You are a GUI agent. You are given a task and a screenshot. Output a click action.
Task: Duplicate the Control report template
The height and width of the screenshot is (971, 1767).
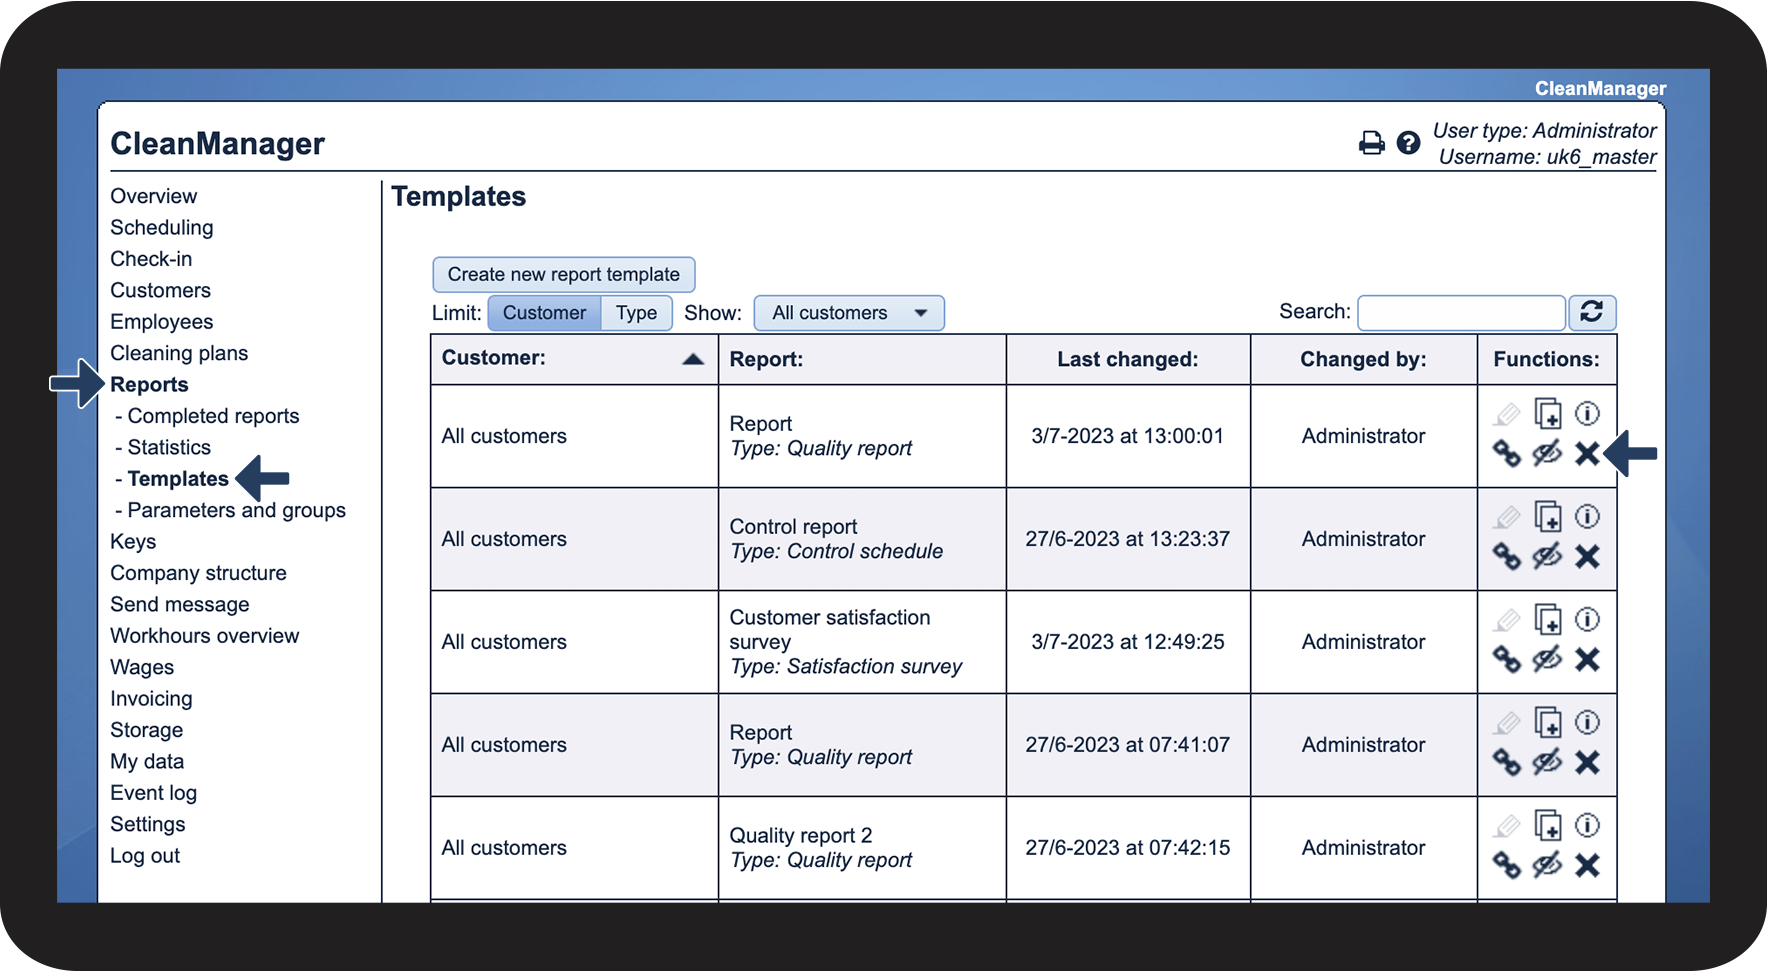coord(1547,517)
